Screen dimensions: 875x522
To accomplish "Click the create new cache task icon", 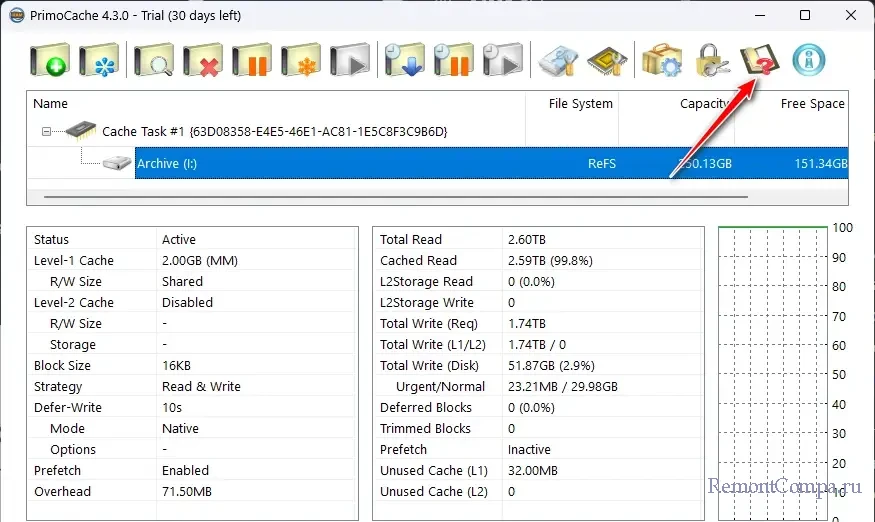I will pyautogui.click(x=50, y=60).
